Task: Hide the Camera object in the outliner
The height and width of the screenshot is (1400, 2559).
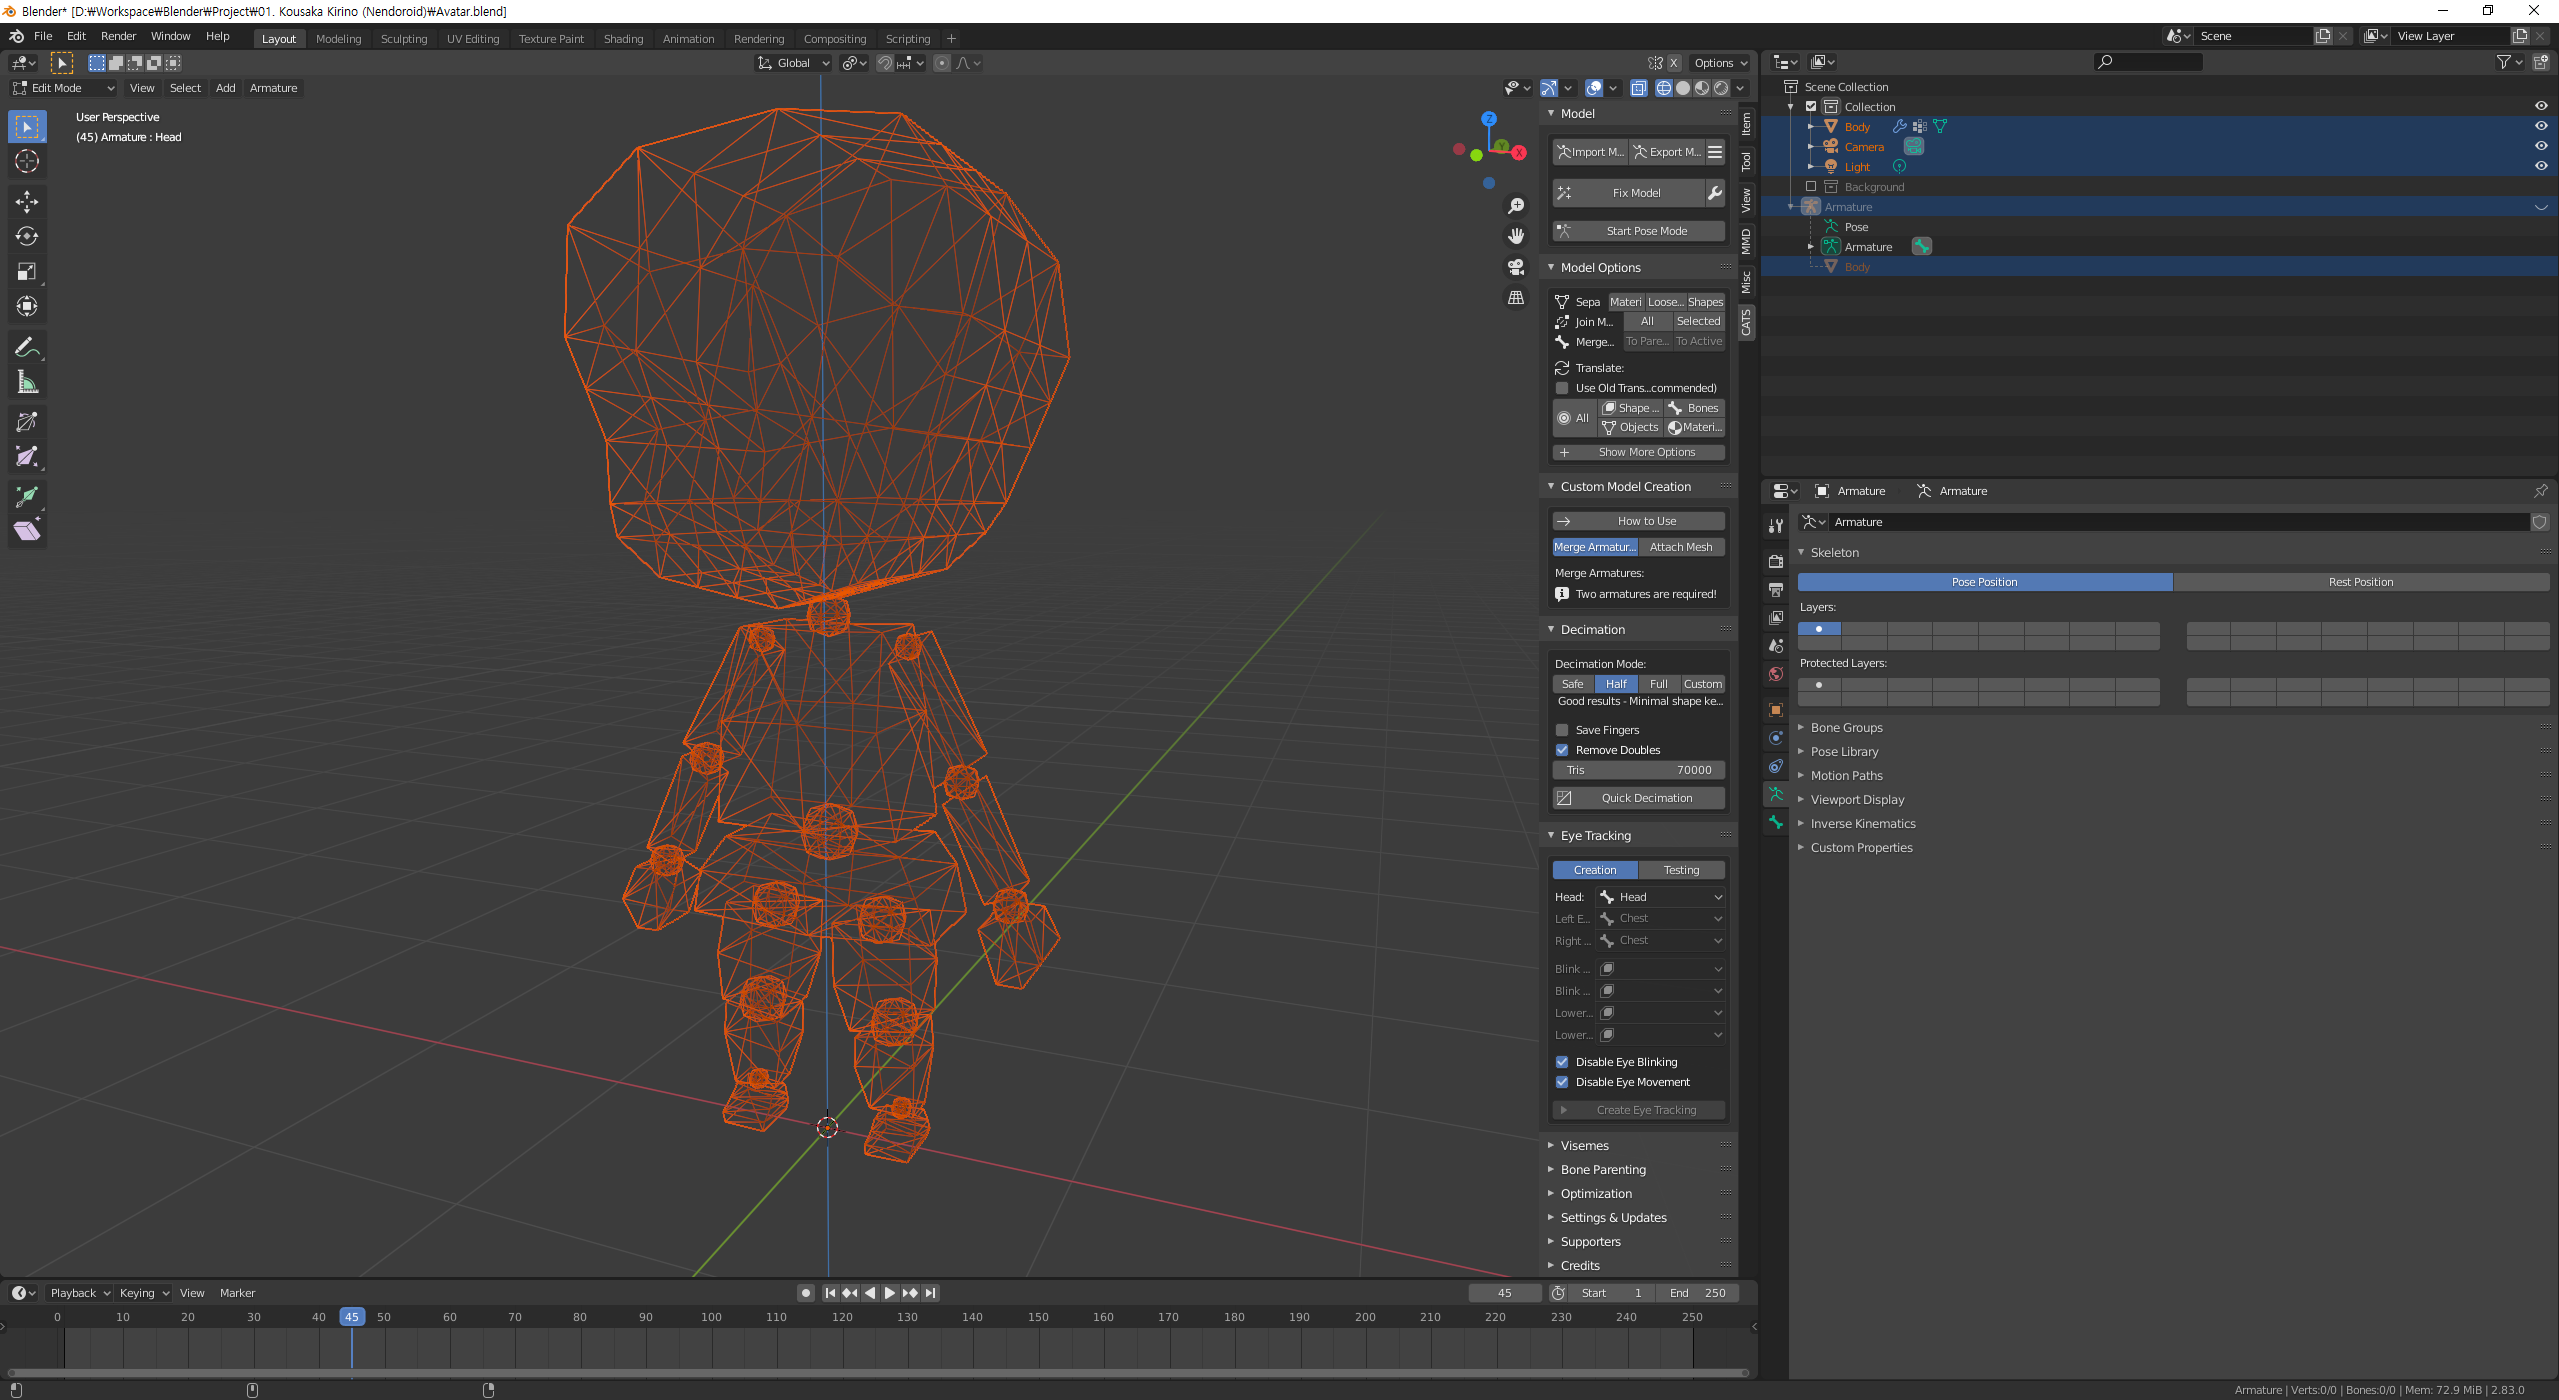Action: pos(2541,146)
